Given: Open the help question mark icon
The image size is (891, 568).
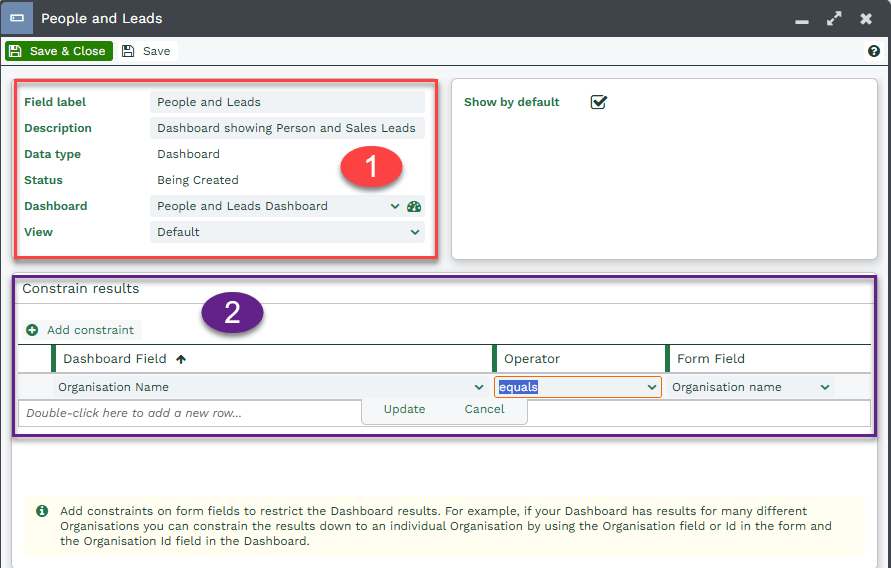Looking at the screenshot, I should [x=874, y=51].
